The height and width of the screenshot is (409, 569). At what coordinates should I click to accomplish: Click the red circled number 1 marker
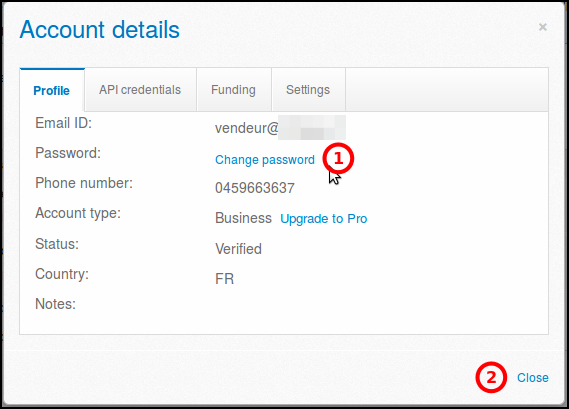click(338, 158)
